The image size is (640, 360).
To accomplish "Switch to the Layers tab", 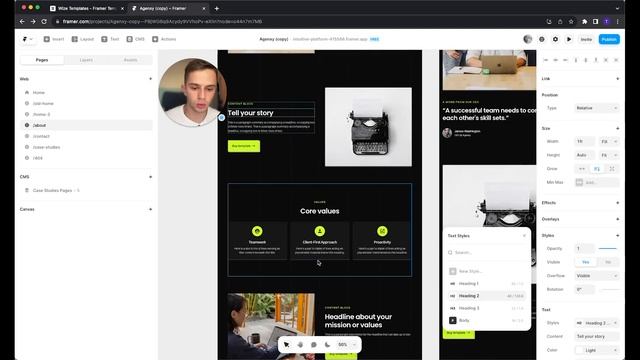I will [86, 60].
